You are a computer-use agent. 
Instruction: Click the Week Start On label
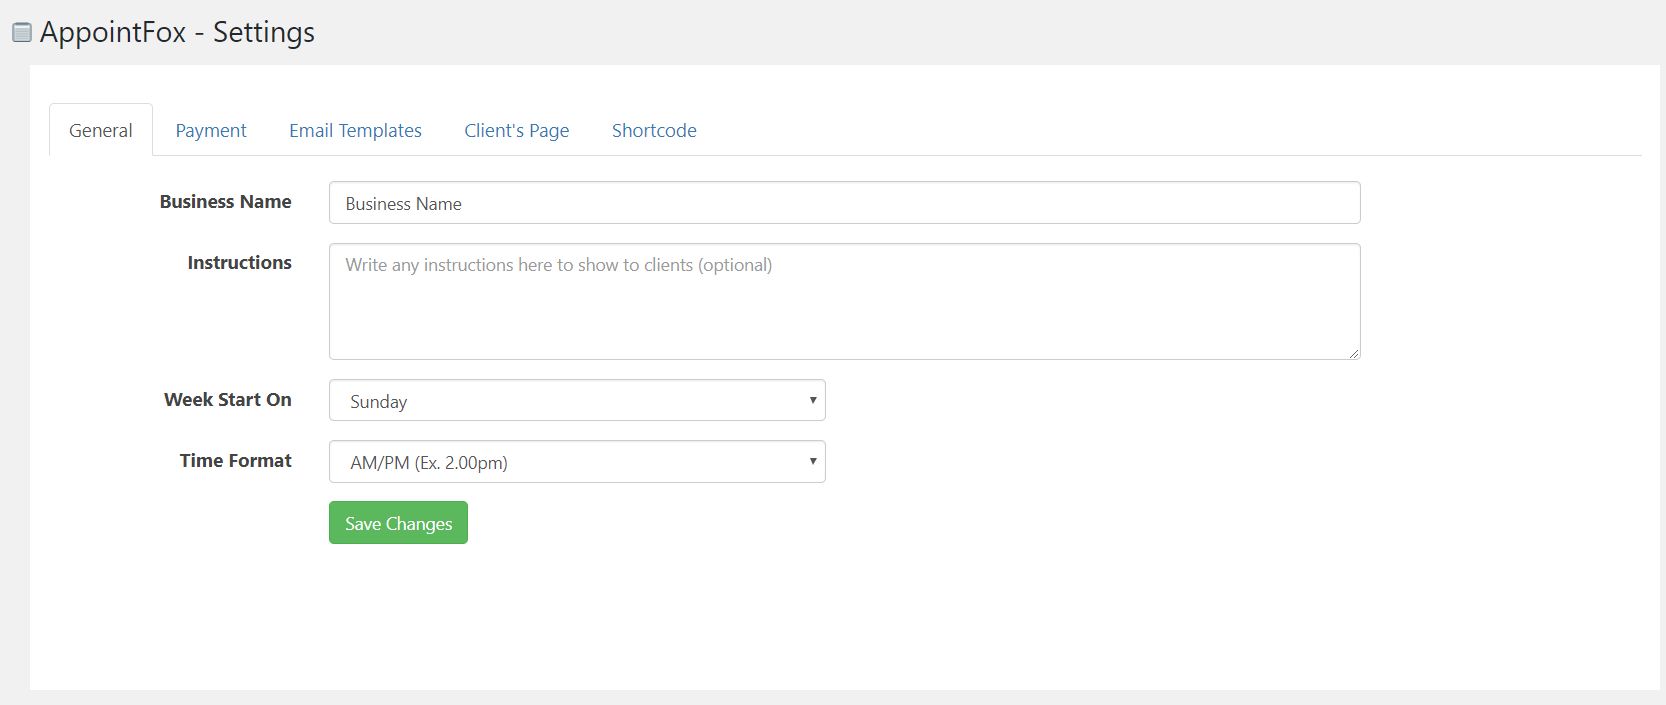tap(228, 400)
